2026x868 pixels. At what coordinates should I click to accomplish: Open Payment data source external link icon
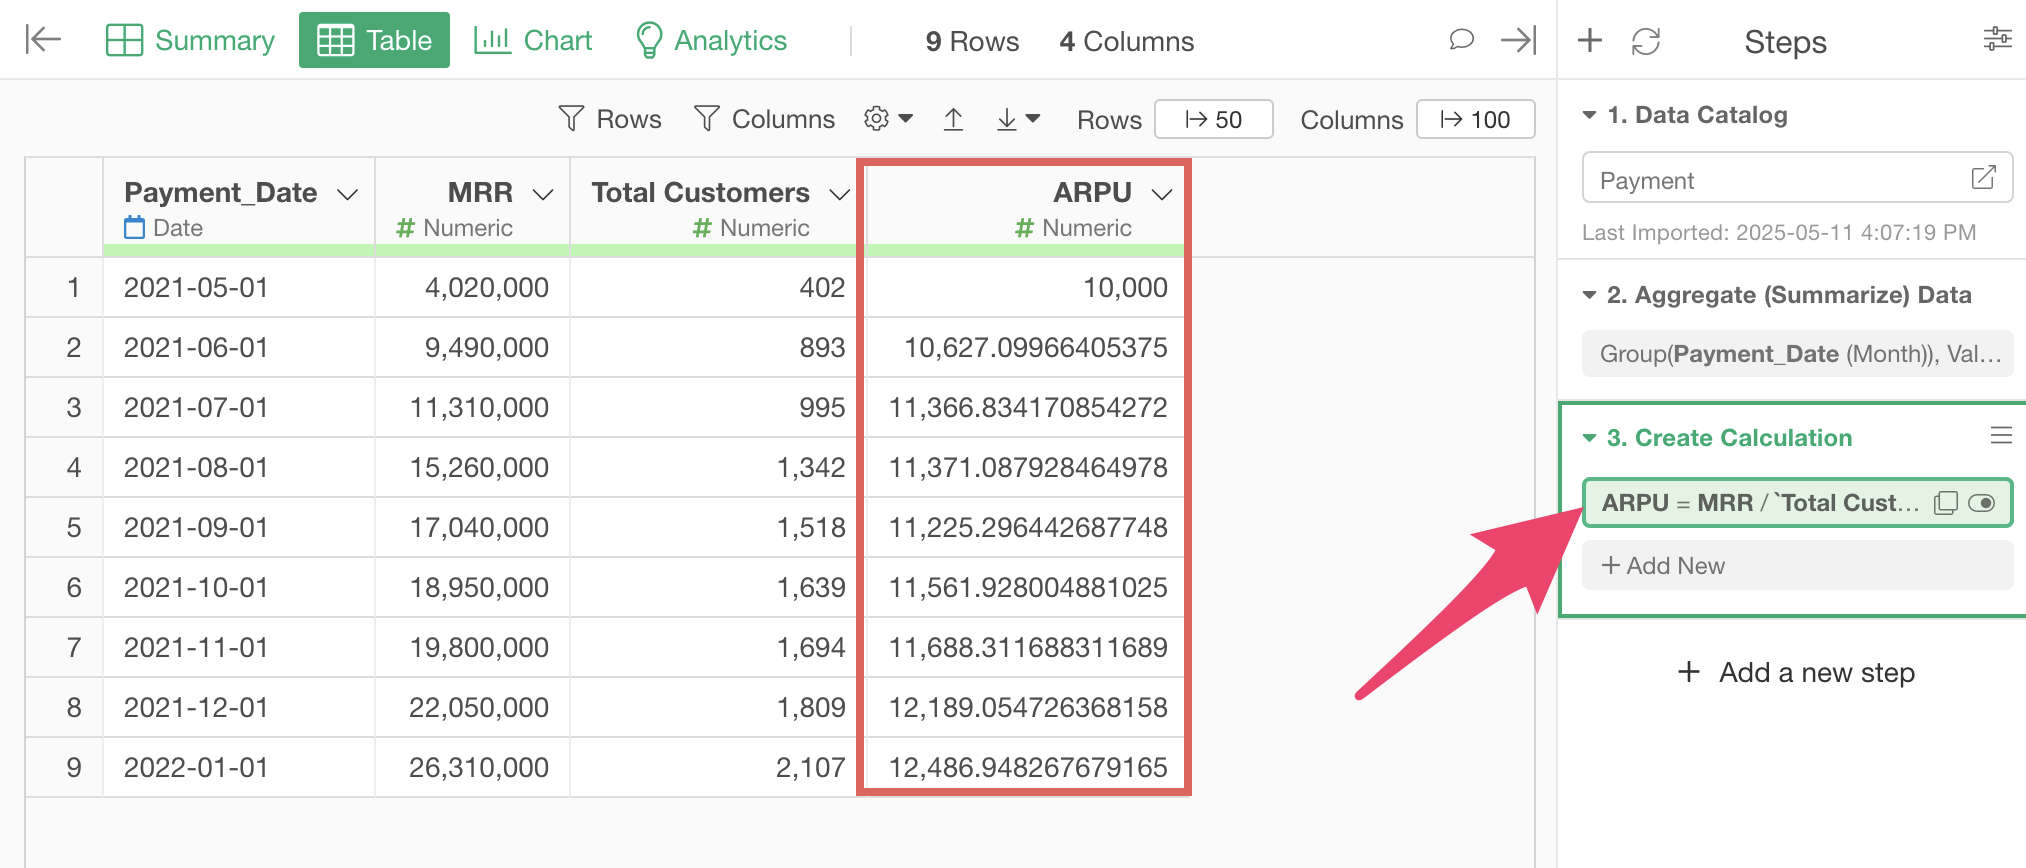click(1983, 178)
